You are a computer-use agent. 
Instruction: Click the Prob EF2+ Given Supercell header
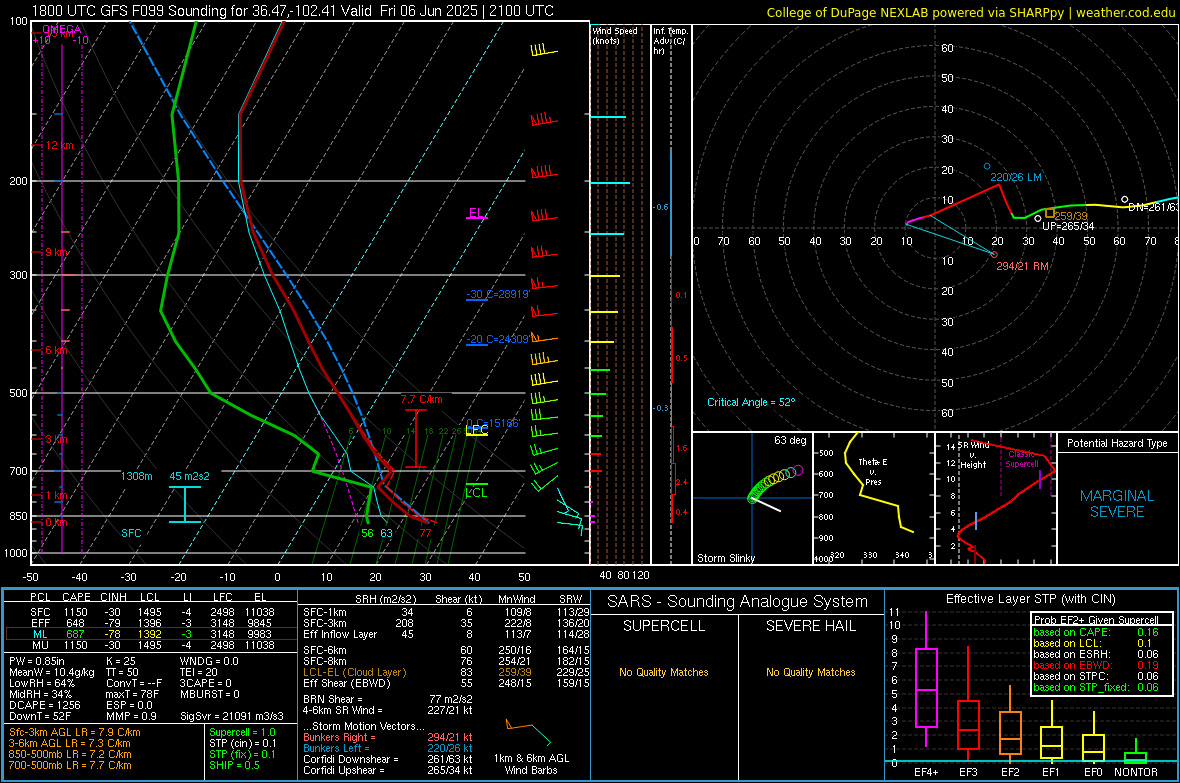(1096, 620)
